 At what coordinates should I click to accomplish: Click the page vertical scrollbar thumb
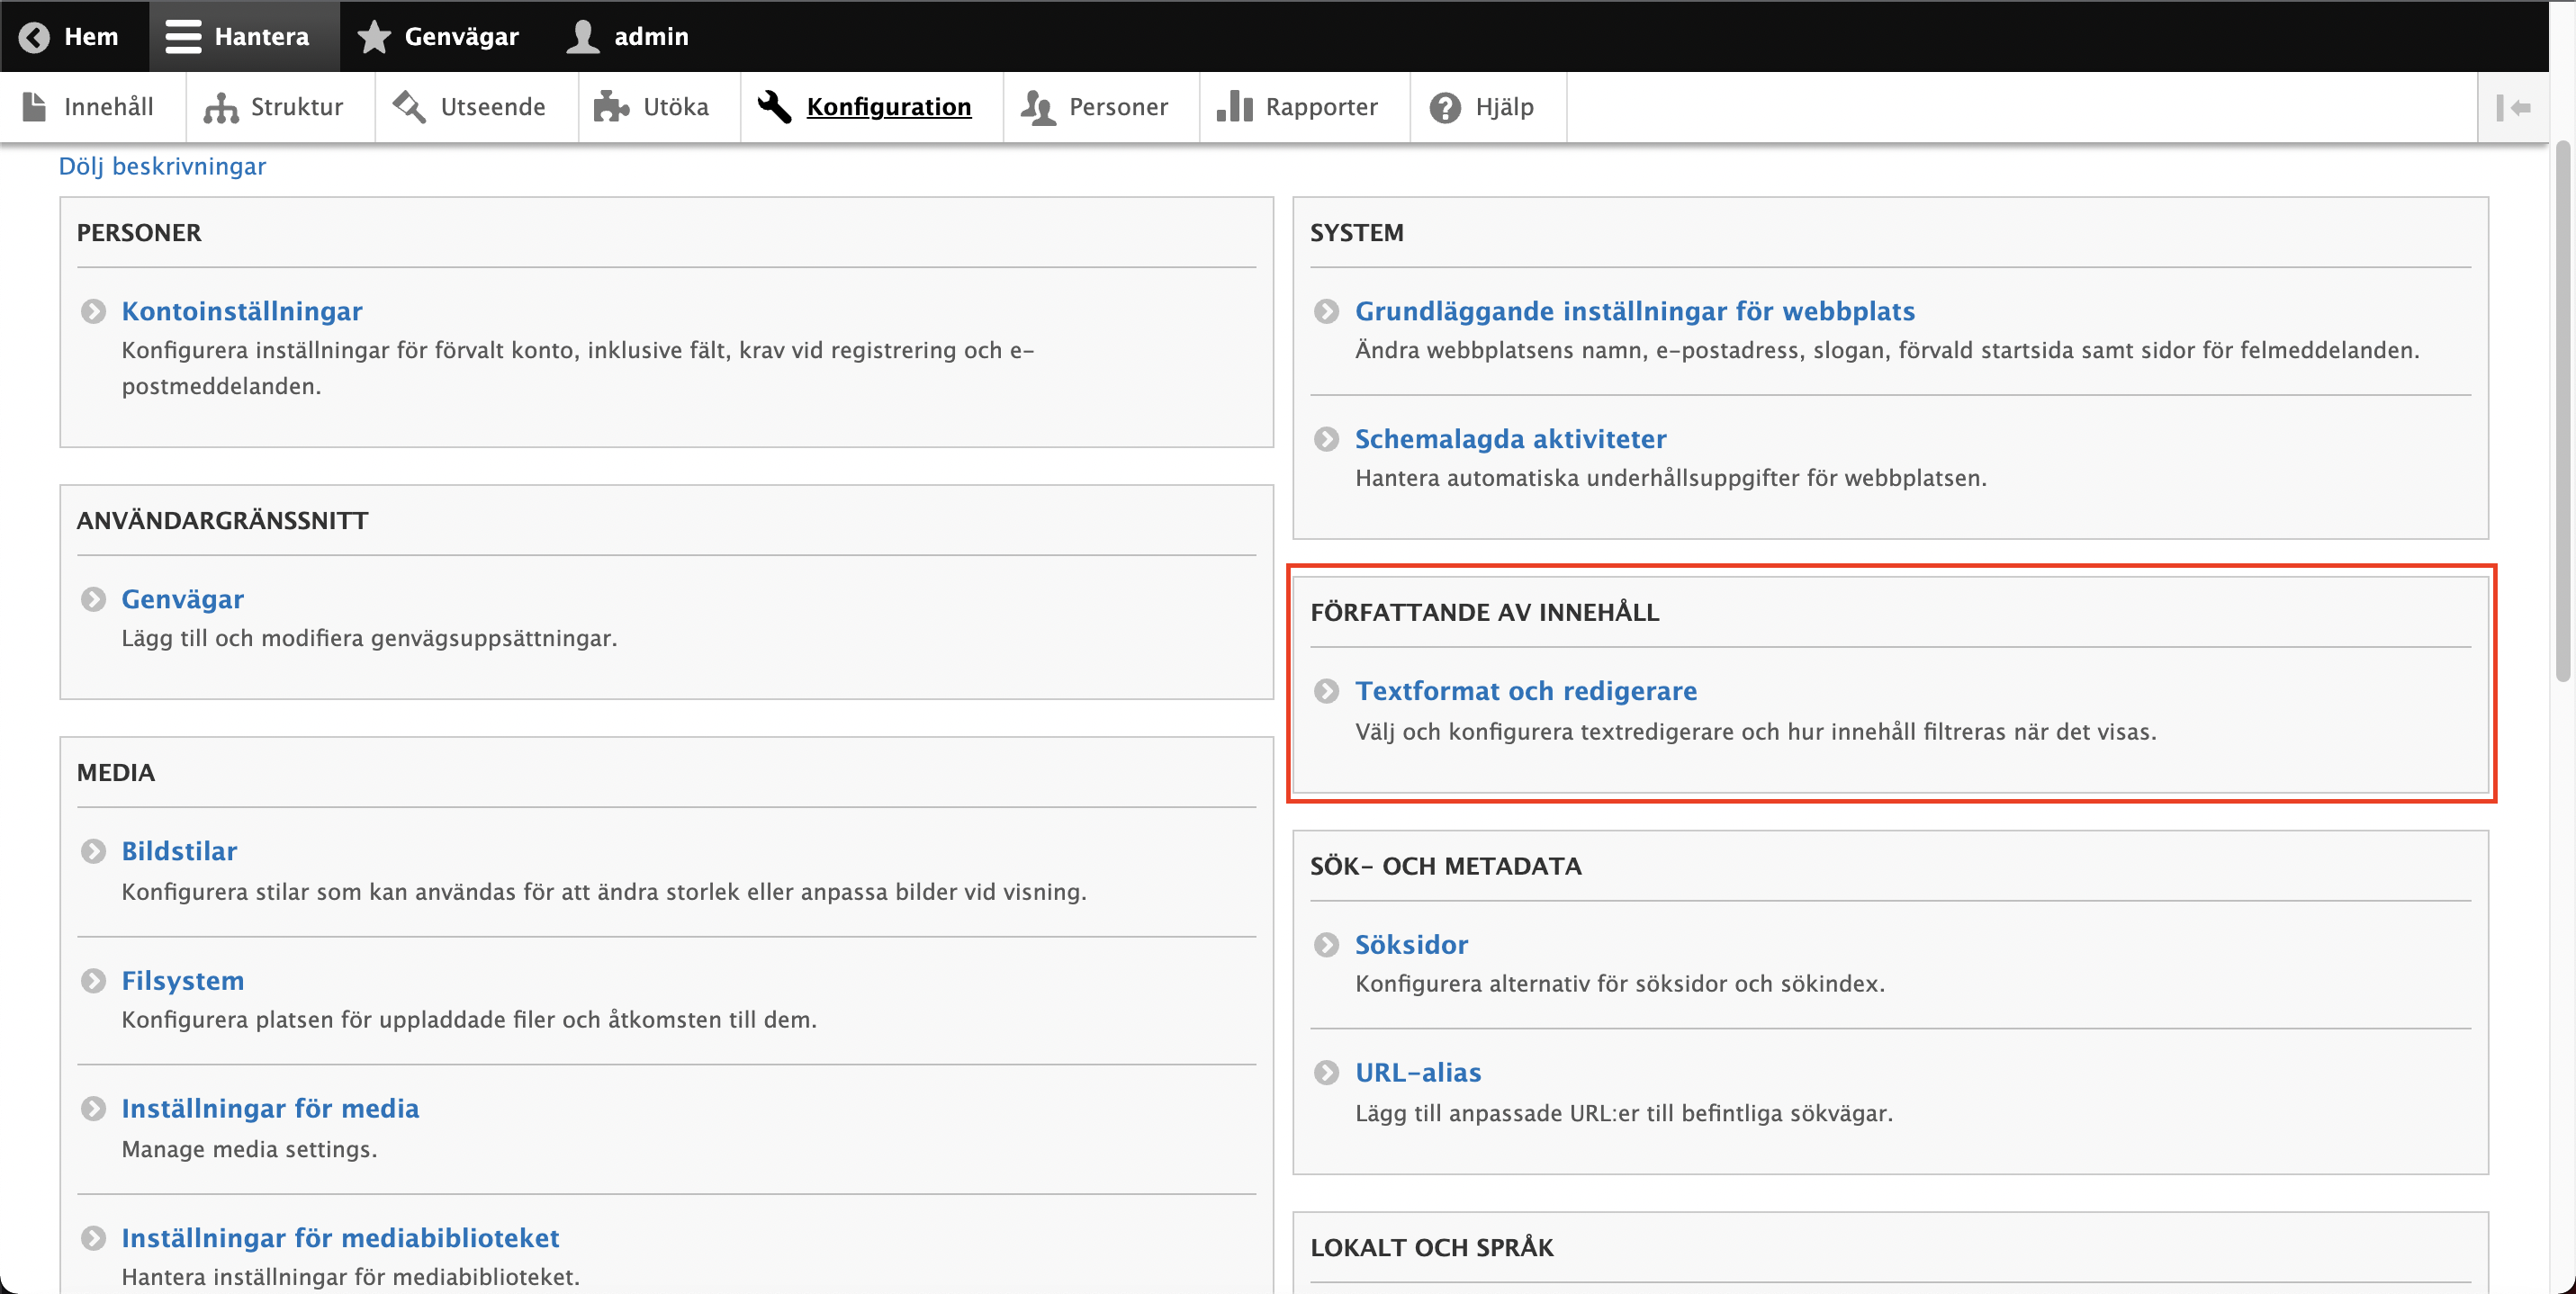tap(2562, 411)
